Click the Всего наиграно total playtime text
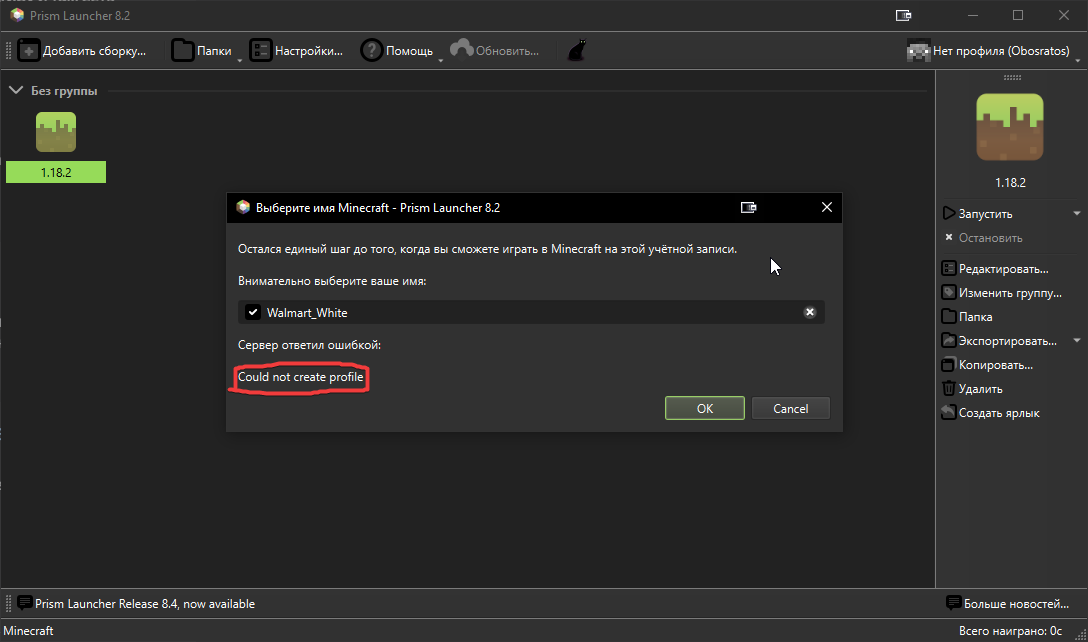The height and width of the screenshot is (642, 1088). tap(1010, 631)
